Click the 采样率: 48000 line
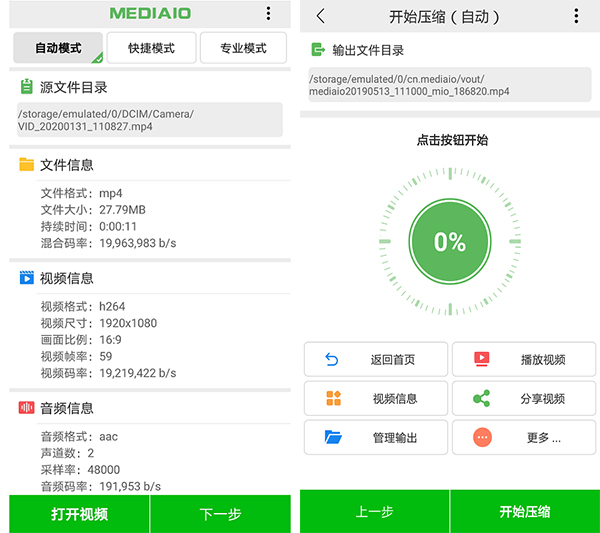 pyautogui.click(x=80, y=470)
